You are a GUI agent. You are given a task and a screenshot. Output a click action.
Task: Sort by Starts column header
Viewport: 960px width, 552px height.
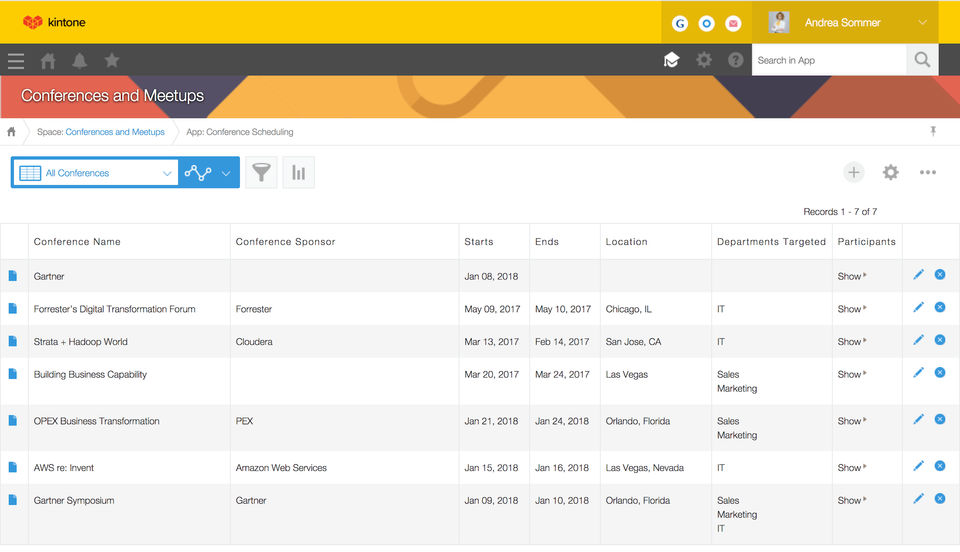click(479, 242)
